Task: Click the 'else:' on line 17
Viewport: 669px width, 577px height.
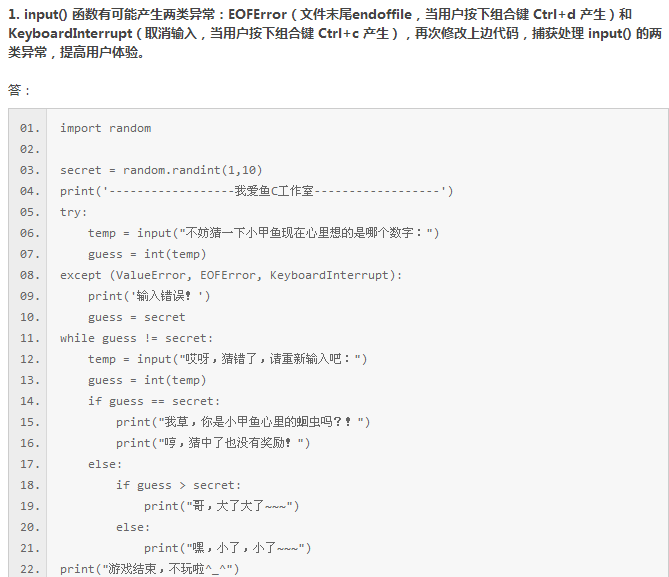Action: (105, 464)
